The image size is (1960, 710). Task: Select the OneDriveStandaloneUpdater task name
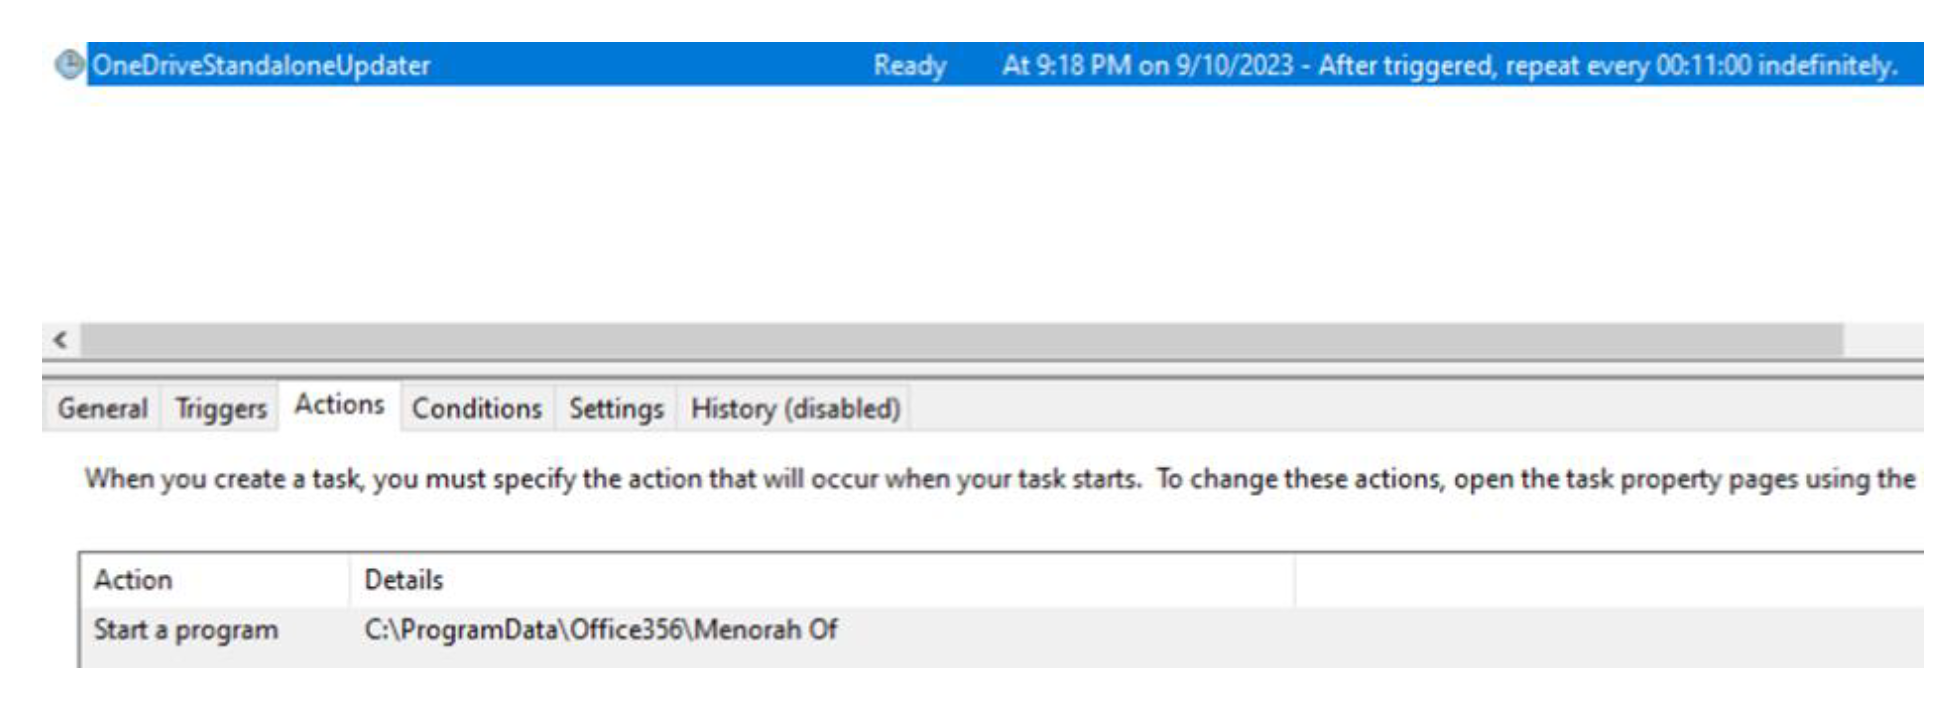coord(261,66)
